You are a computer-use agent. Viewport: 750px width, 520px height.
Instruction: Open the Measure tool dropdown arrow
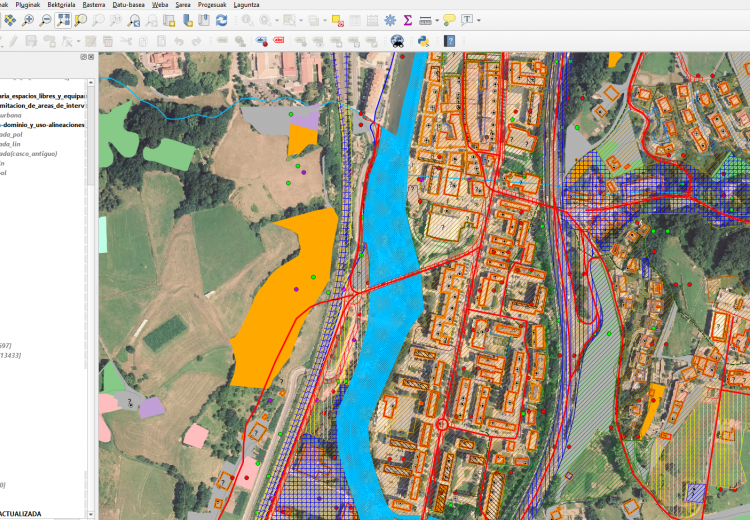[x=437, y=20]
